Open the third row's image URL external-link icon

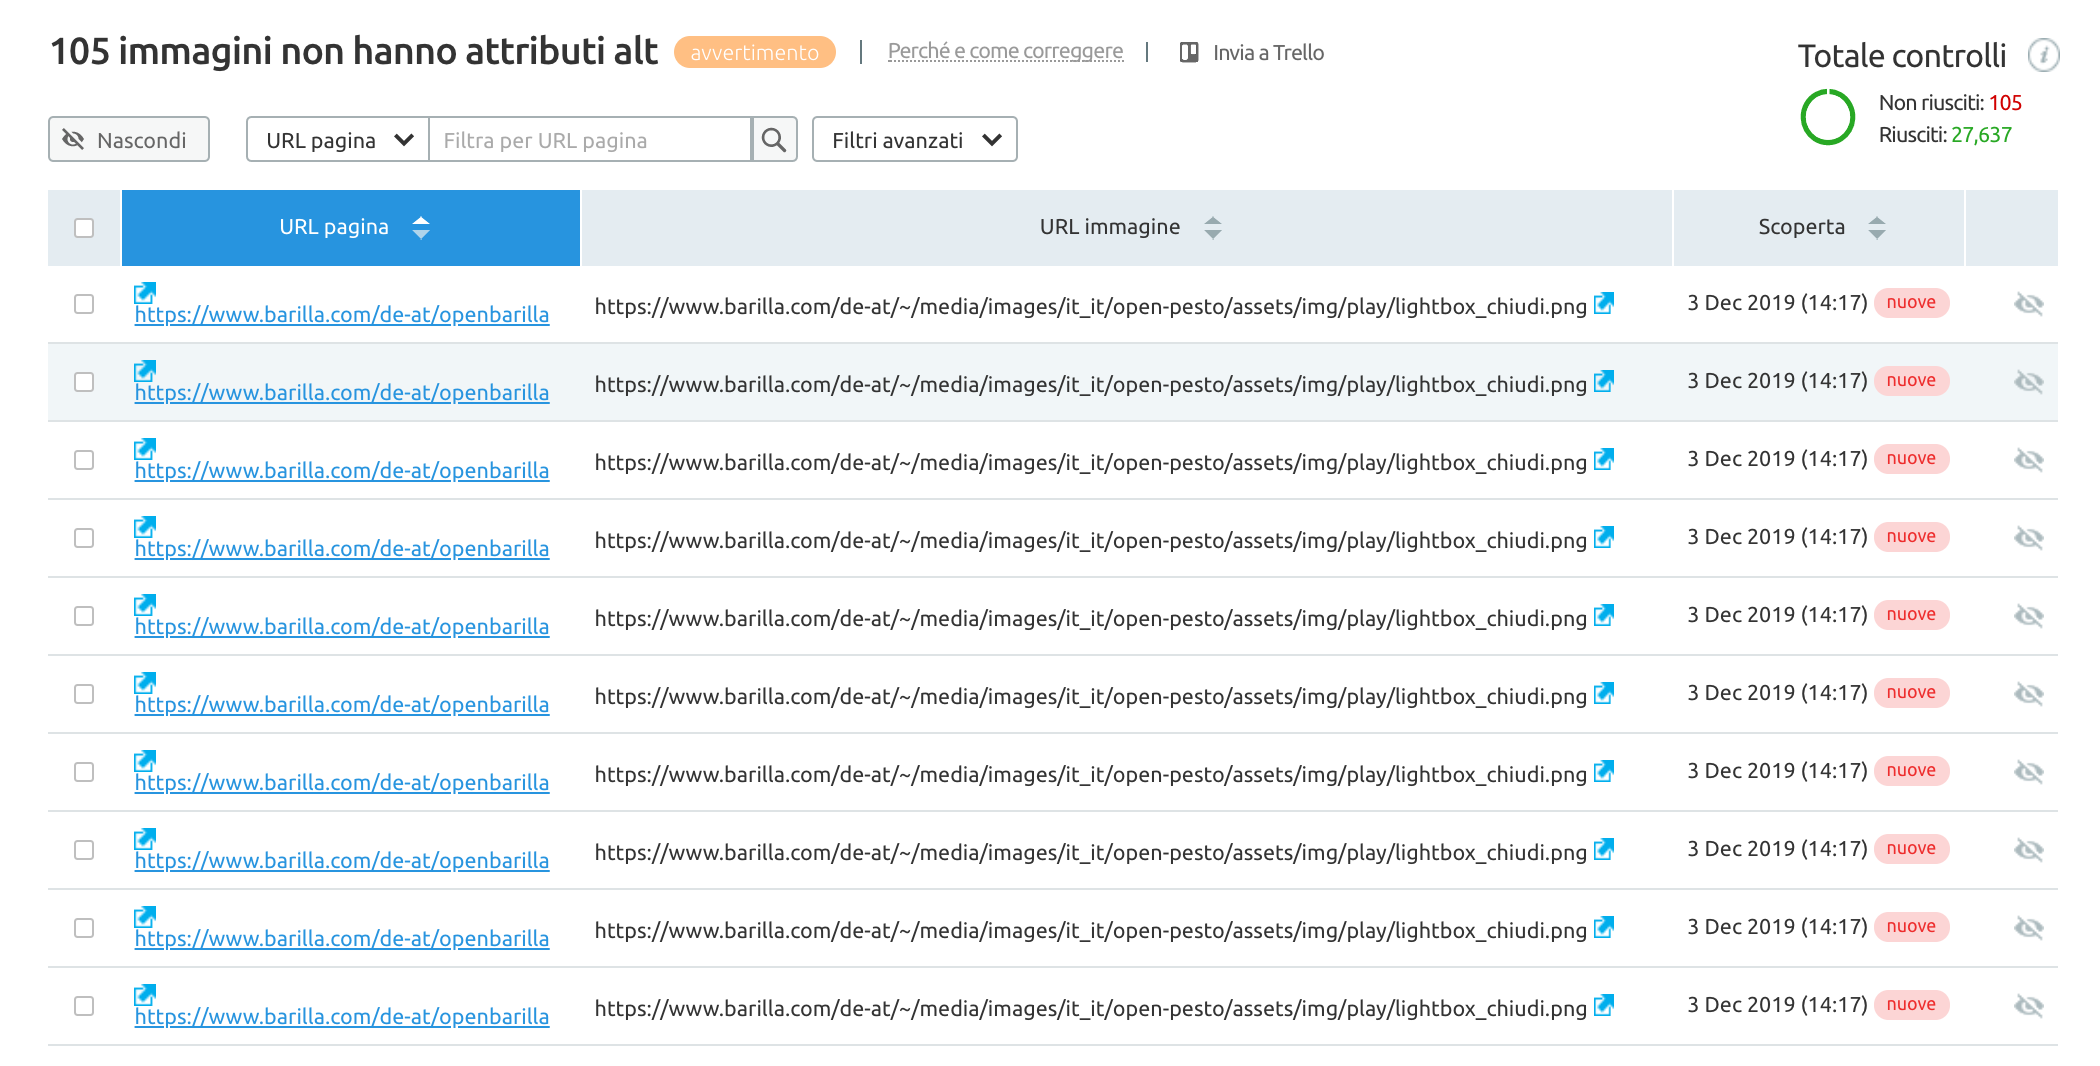(x=1604, y=459)
